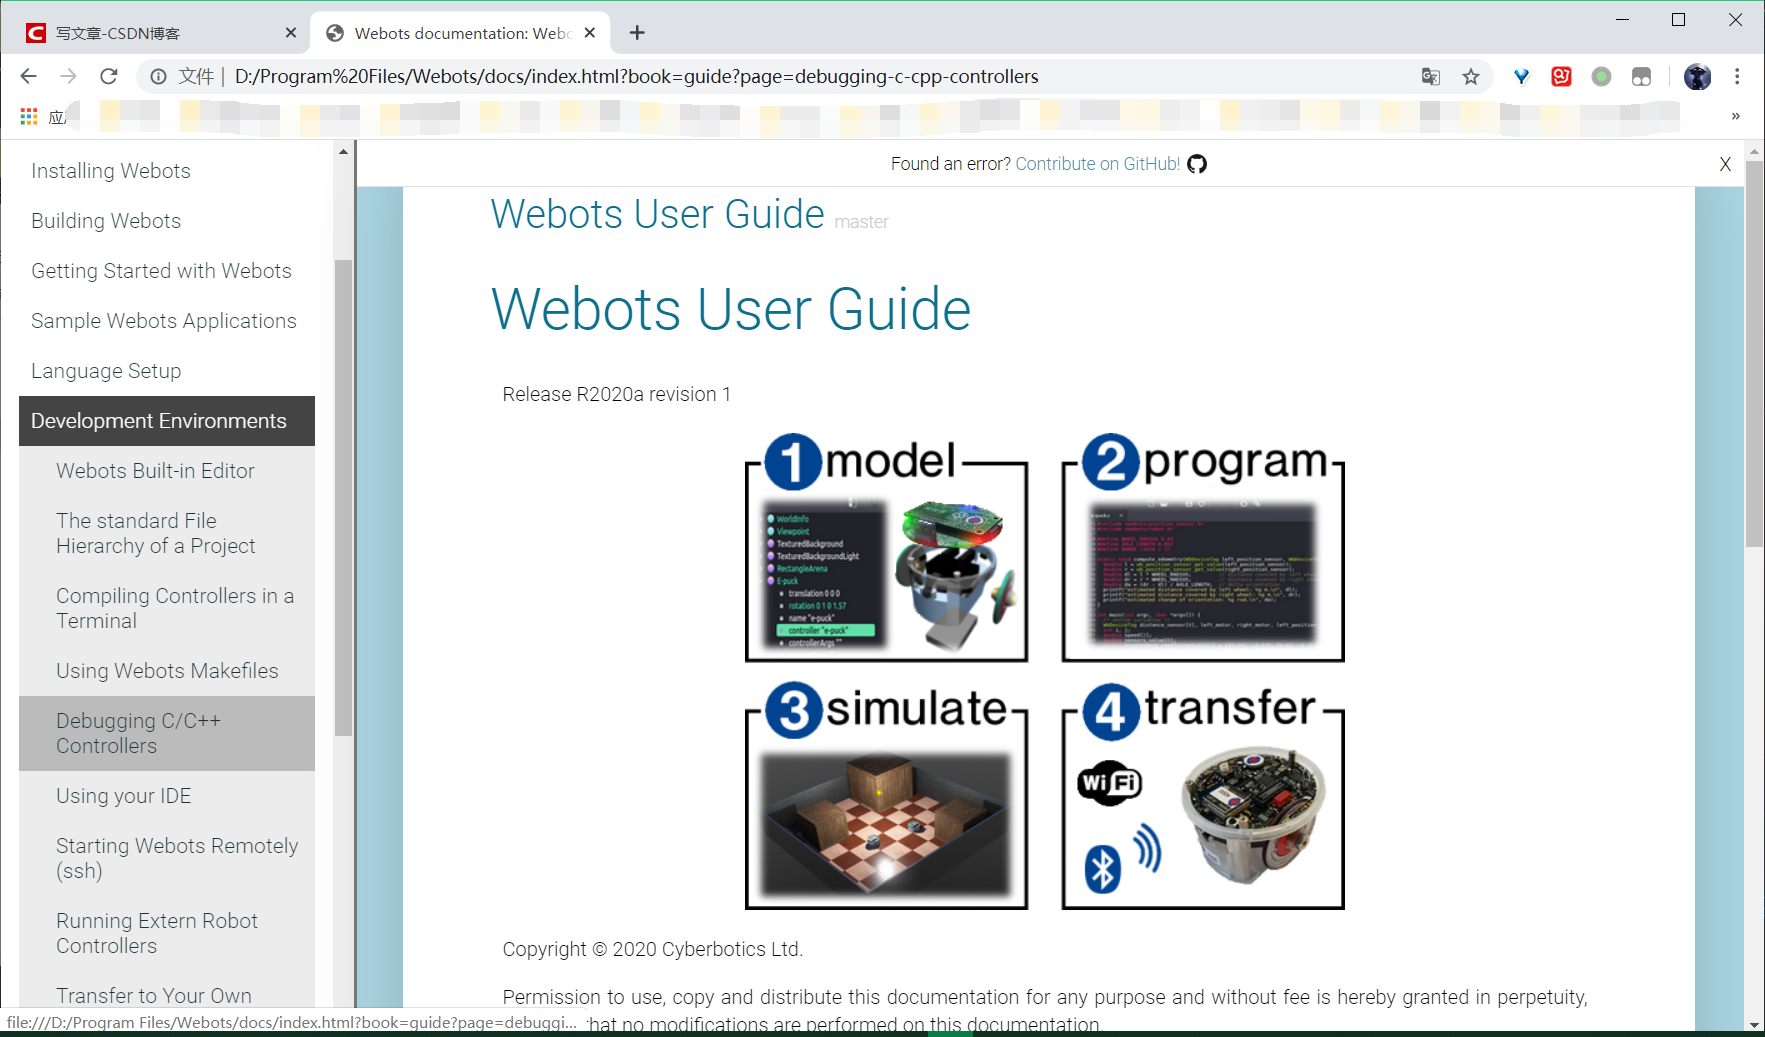Viewport: 1765px width, 1037px height.
Task: Click the blue kite extension icon
Action: (1521, 76)
